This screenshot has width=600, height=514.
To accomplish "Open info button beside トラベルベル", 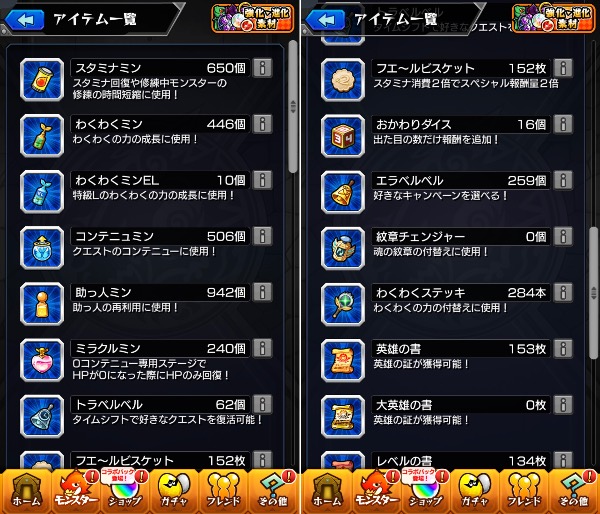I will tap(263, 405).
